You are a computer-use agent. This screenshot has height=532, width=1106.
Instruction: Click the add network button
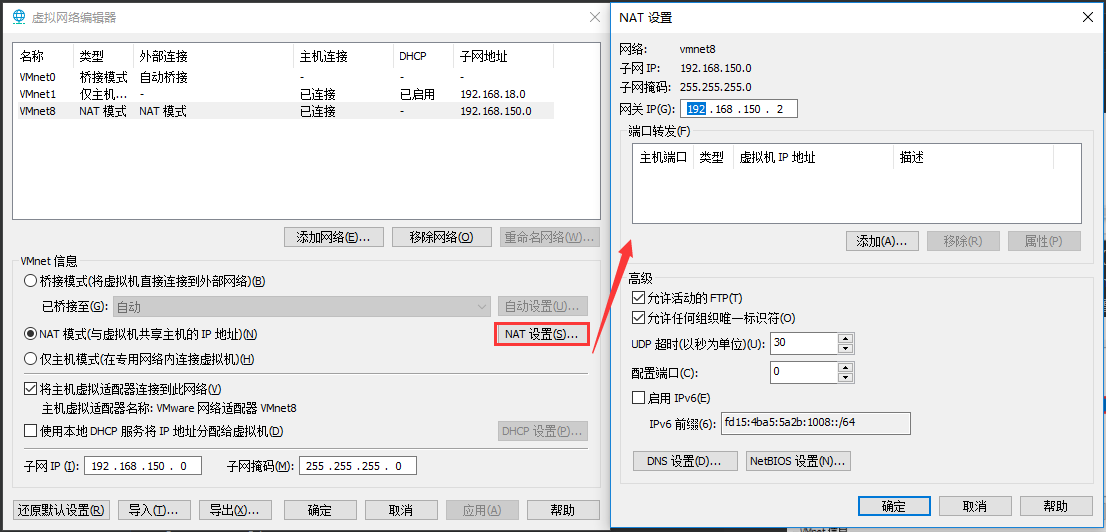[x=333, y=237]
